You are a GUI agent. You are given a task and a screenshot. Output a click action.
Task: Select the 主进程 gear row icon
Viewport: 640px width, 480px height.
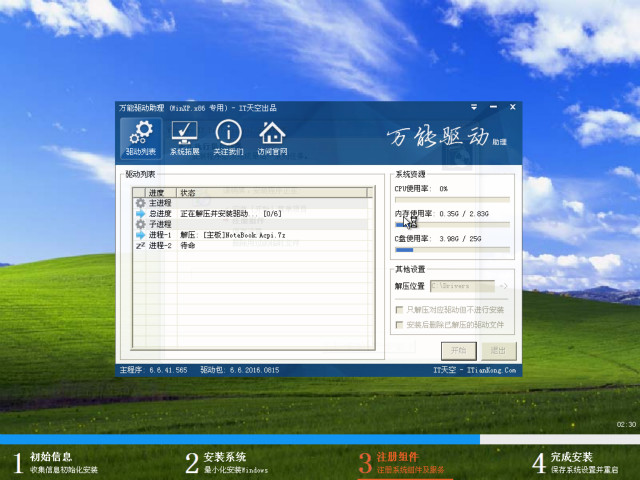pos(140,203)
